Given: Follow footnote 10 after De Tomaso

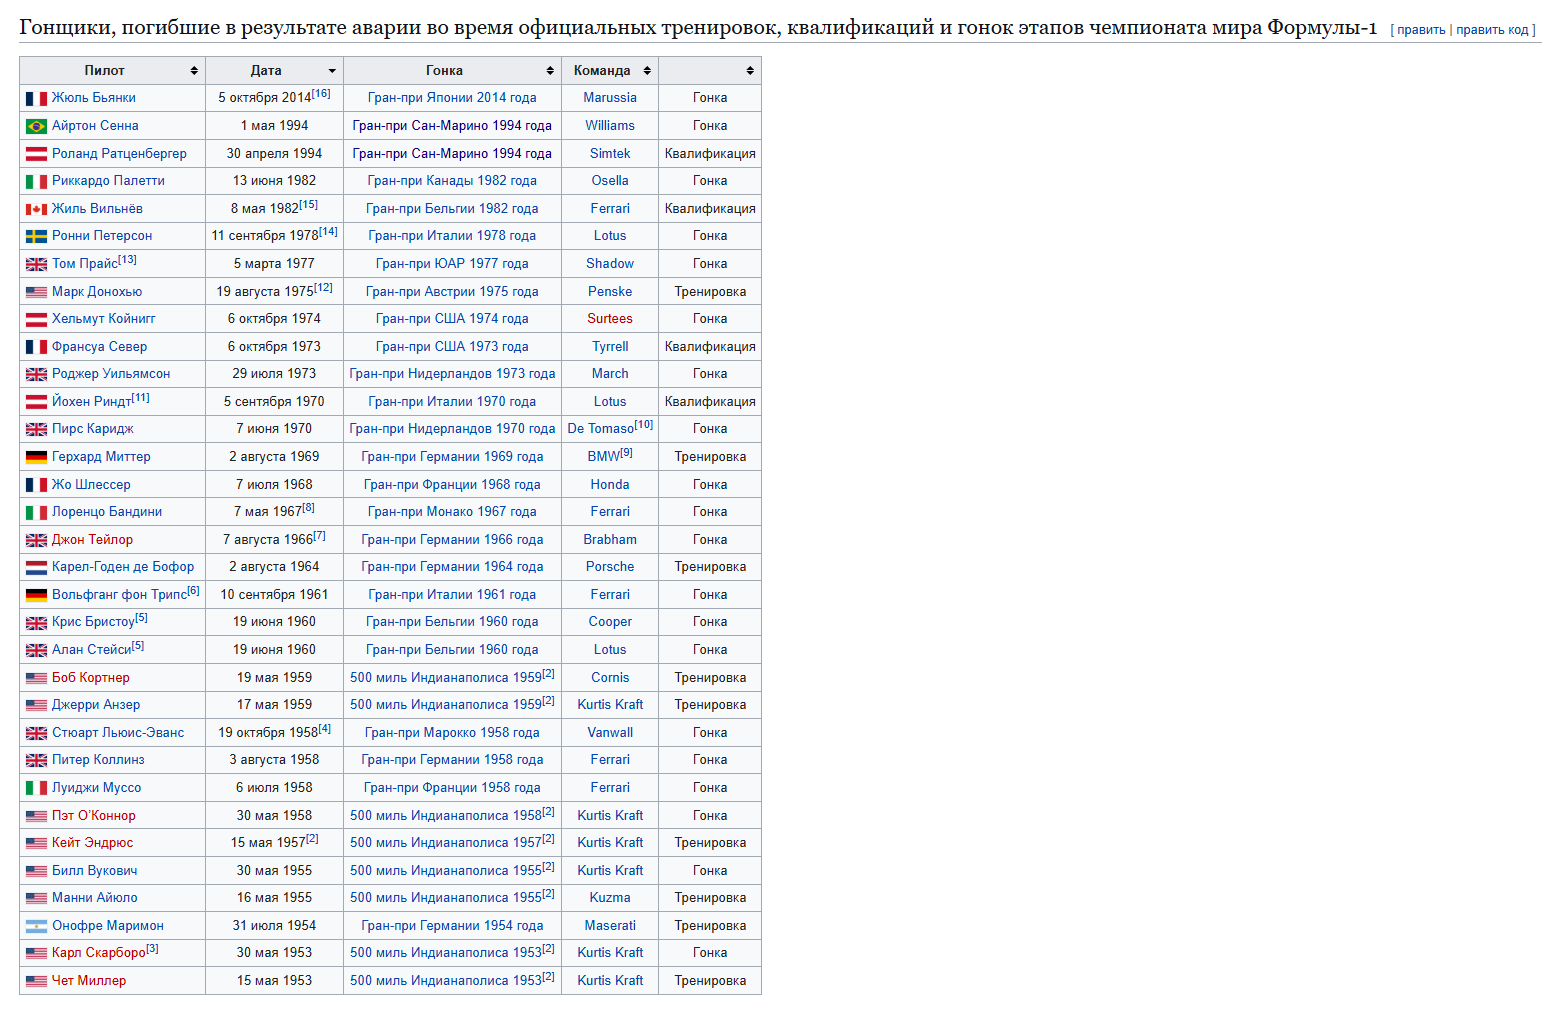Looking at the screenshot, I should (644, 424).
